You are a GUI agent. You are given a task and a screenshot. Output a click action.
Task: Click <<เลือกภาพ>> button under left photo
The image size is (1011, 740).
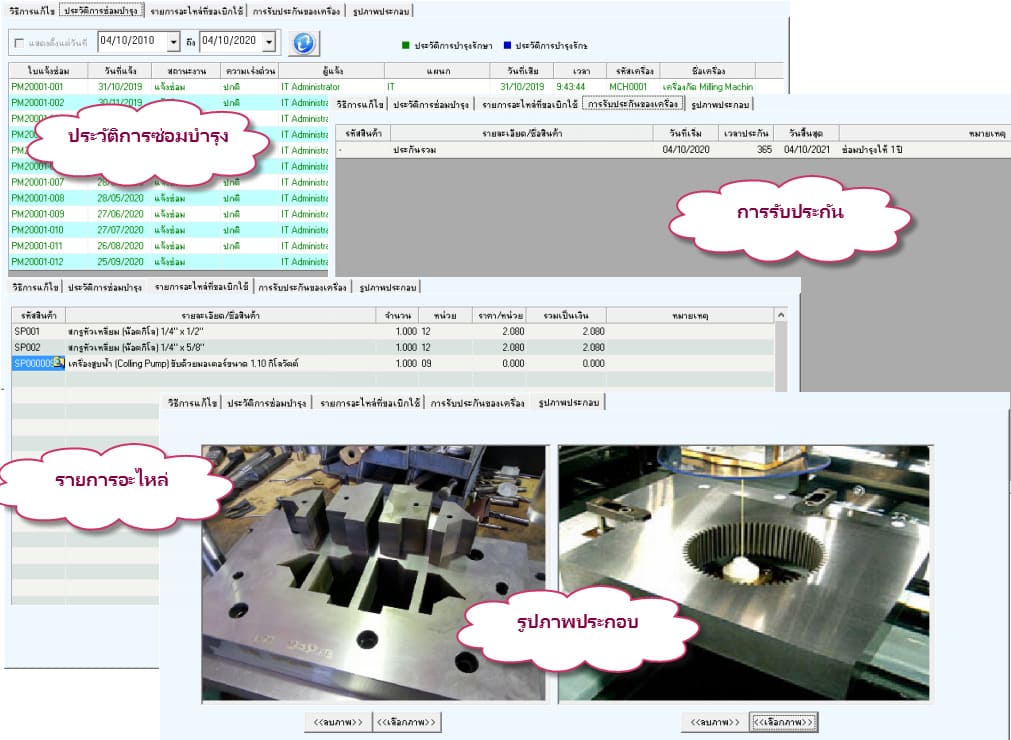[x=407, y=722]
